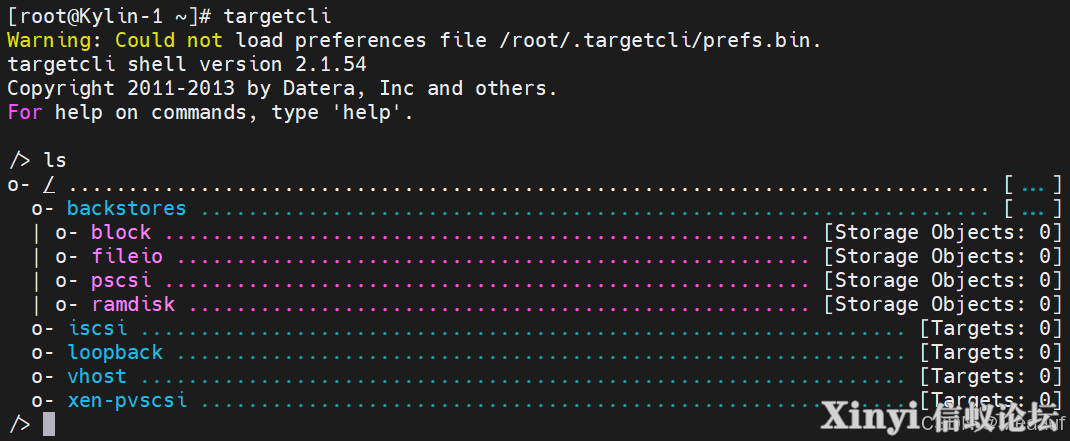This screenshot has height=441, width=1070.
Task: Click Storage Objects count on block row
Action: [943, 232]
